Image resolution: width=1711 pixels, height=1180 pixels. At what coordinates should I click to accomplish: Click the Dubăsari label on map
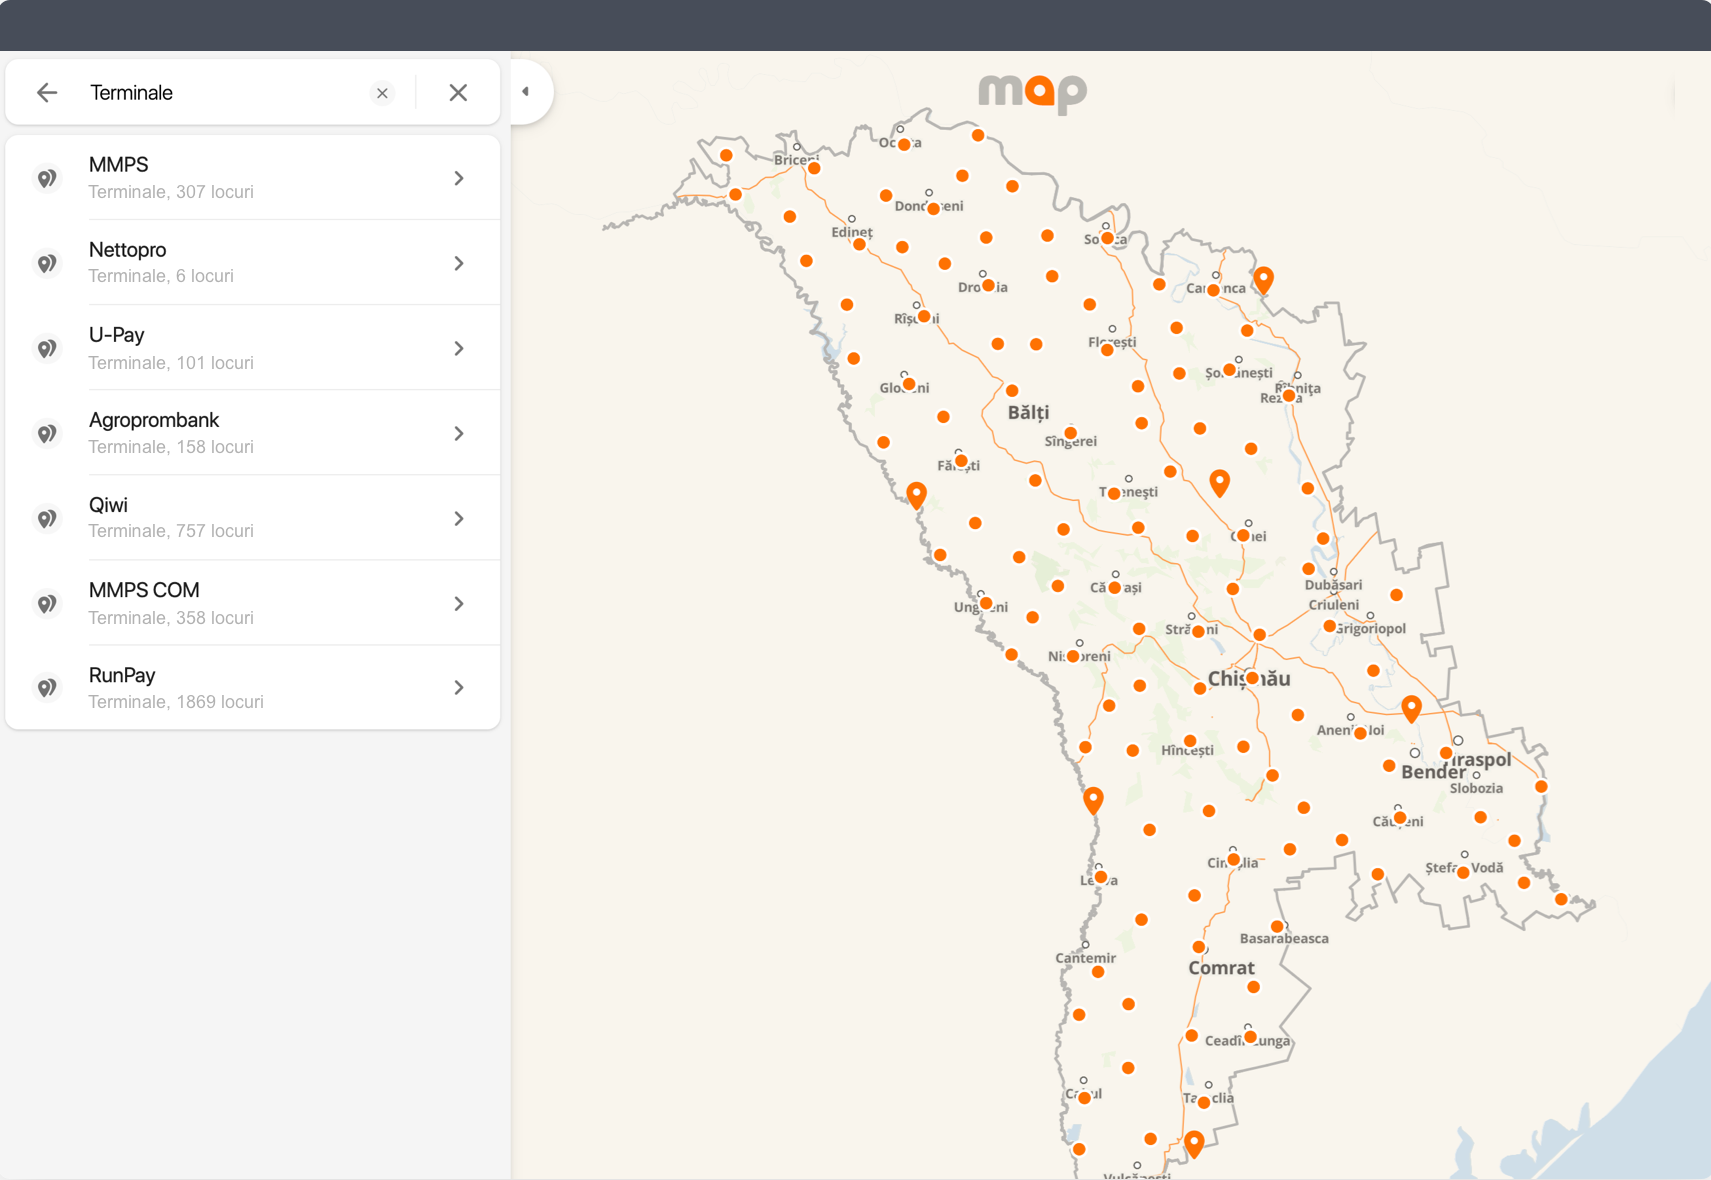(x=1333, y=585)
